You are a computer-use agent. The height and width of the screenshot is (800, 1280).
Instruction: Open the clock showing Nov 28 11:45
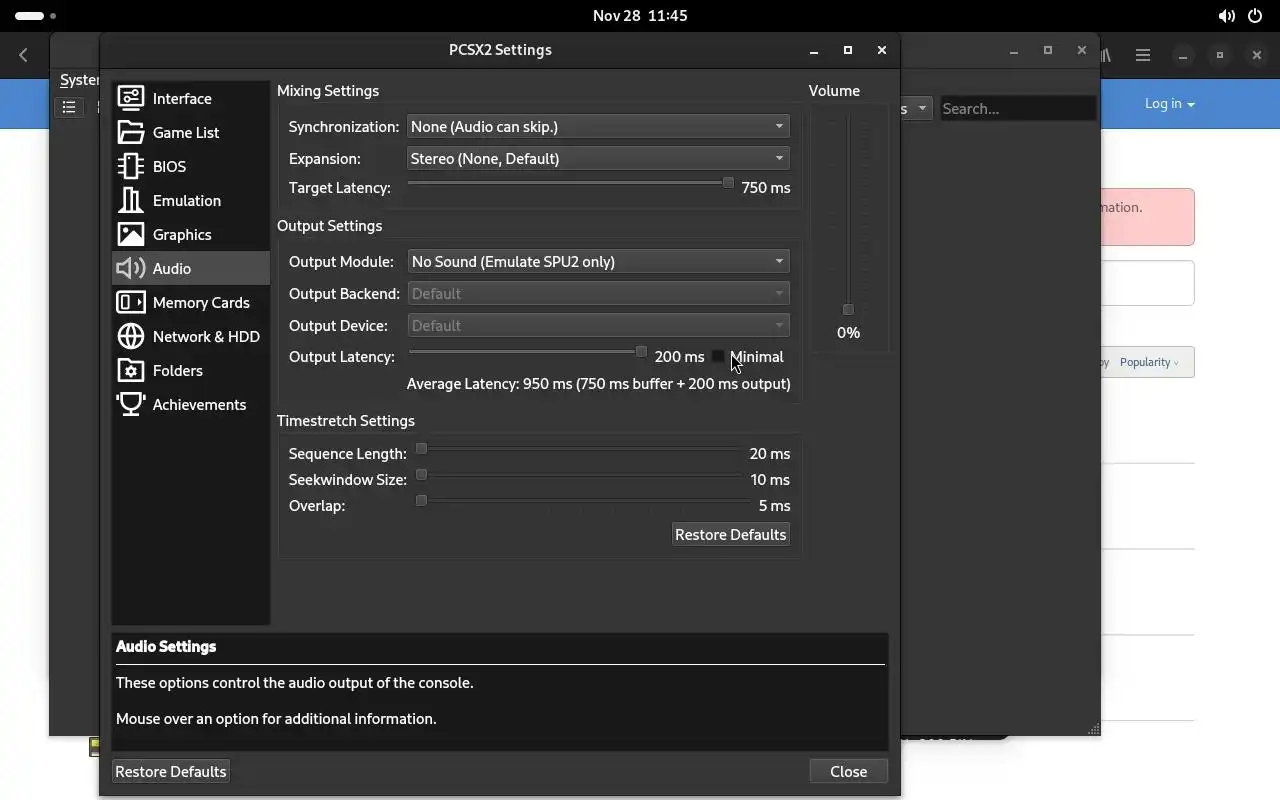click(x=640, y=16)
